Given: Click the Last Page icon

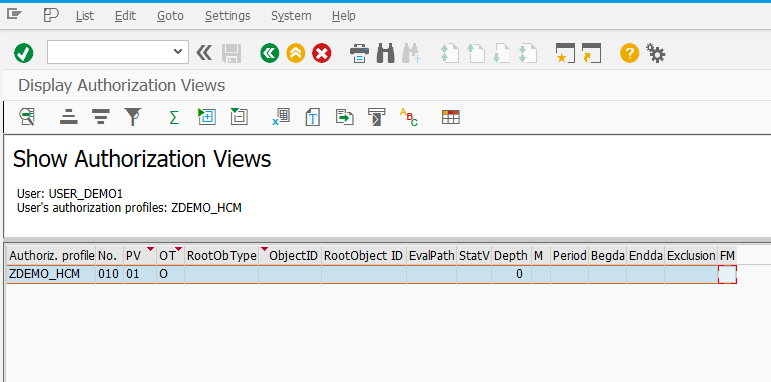Looking at the screenshot, I should point(528,53).
